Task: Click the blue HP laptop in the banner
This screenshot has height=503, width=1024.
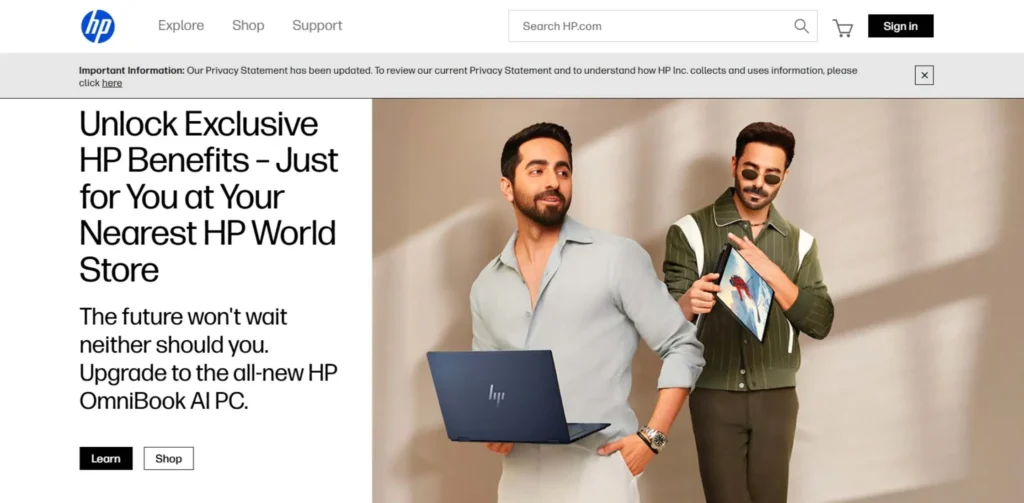Action: (505, 395)
